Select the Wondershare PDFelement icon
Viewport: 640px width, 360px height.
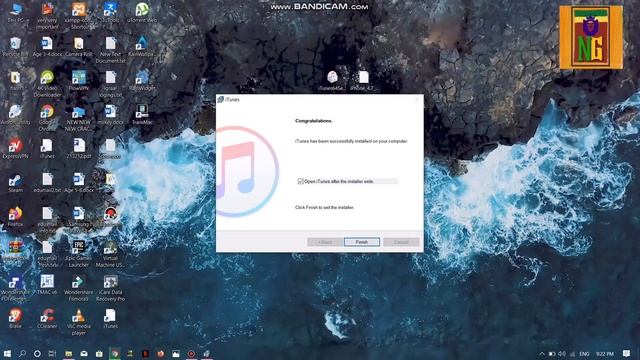point(16,288)
